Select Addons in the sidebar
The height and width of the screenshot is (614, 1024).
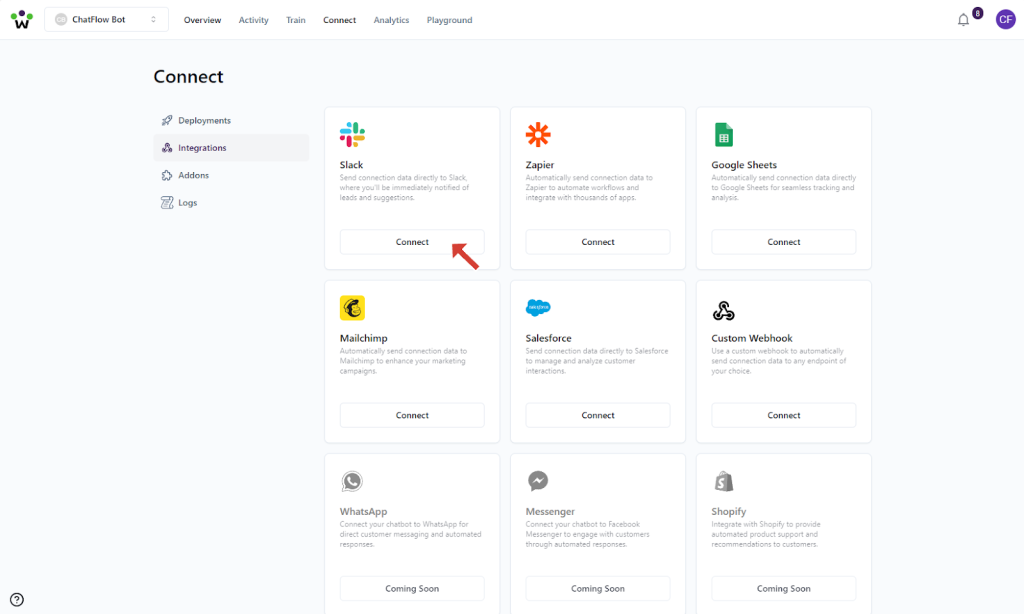point(193,176)
